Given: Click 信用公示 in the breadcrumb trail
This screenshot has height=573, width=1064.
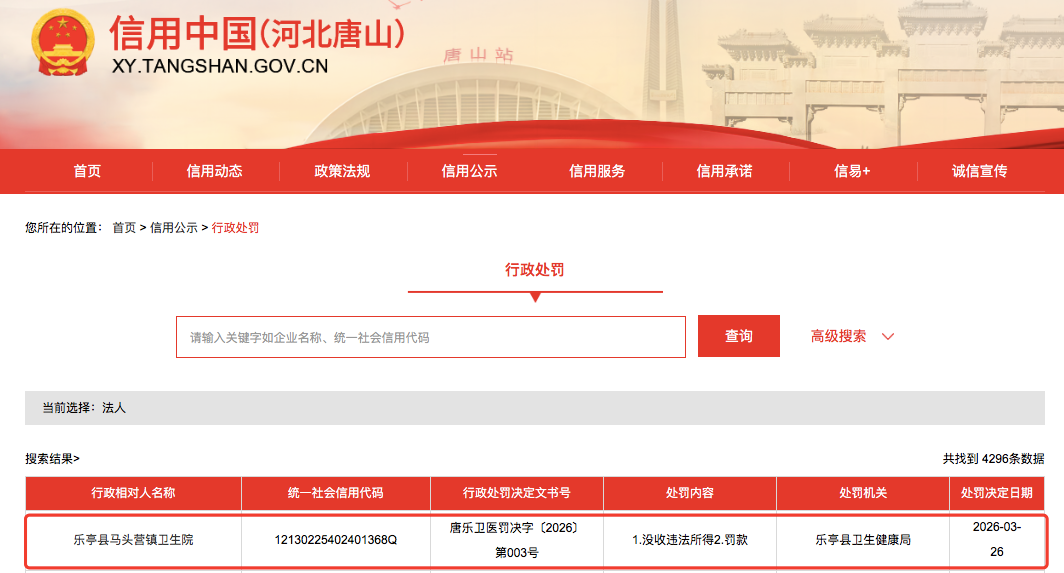Looking at the screenshot, I should click(x=174, y=228).
